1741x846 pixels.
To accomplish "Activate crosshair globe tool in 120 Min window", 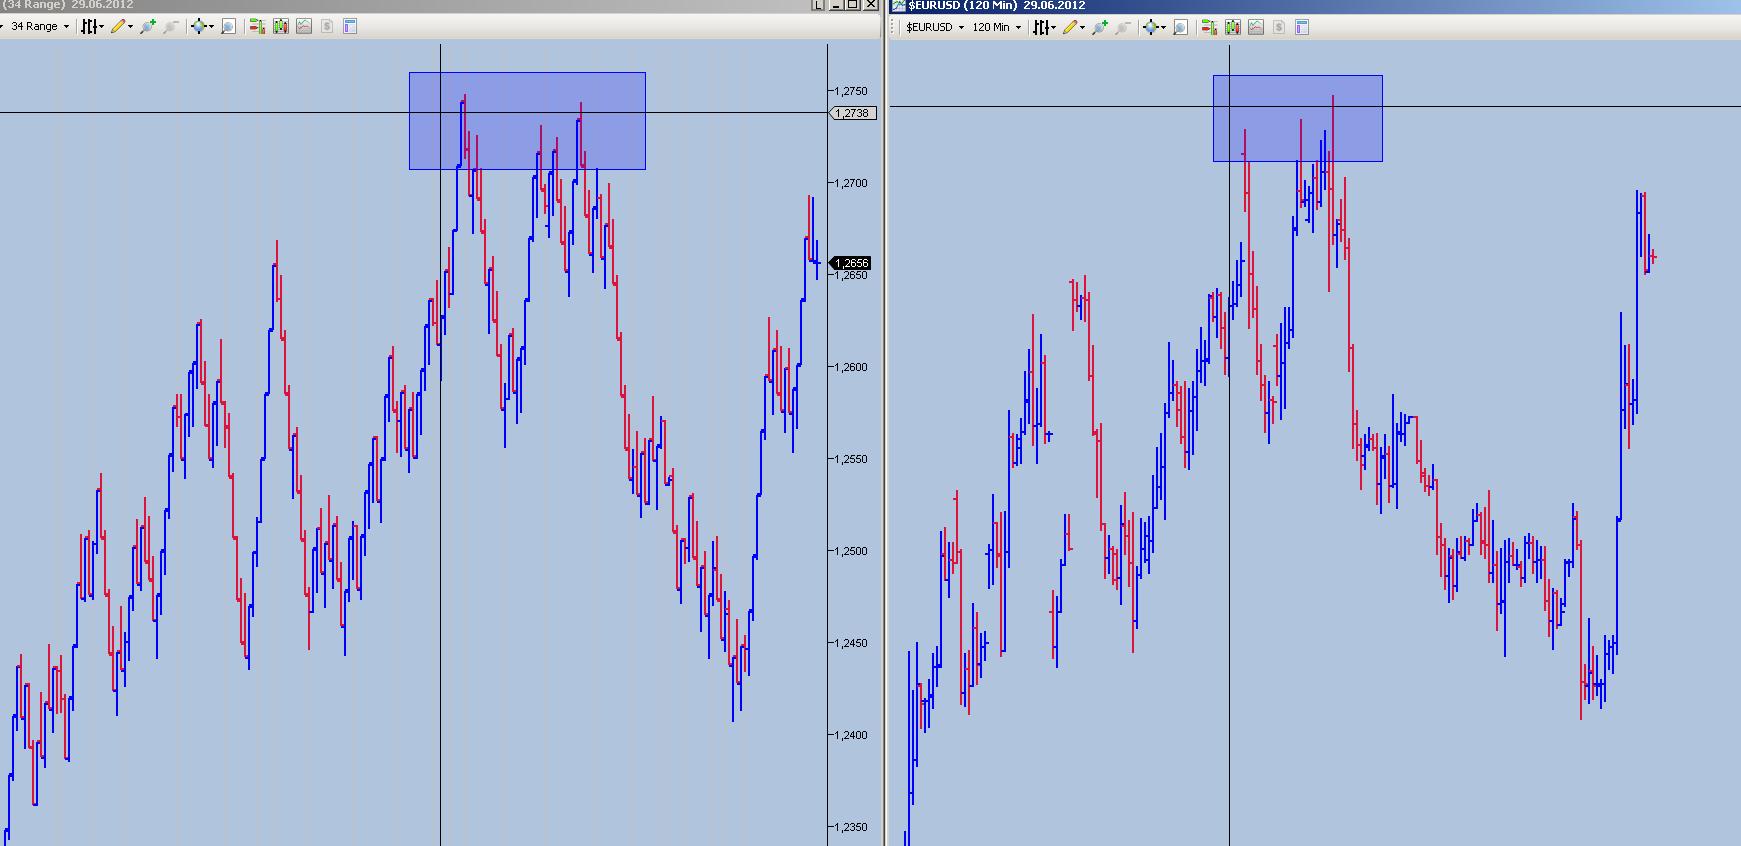I will click(1150, 27).
